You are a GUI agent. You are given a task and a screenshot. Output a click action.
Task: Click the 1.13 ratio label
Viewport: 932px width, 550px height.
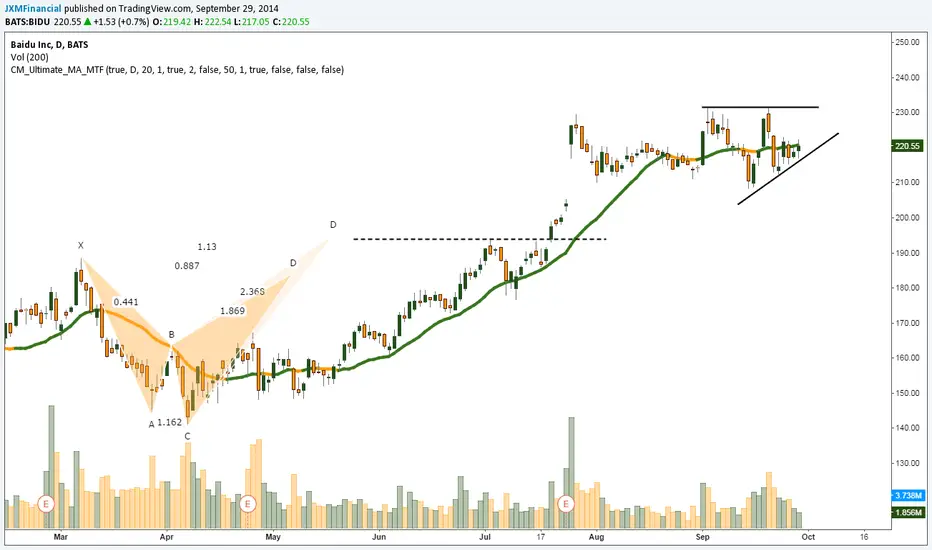(x=207, y=247)
